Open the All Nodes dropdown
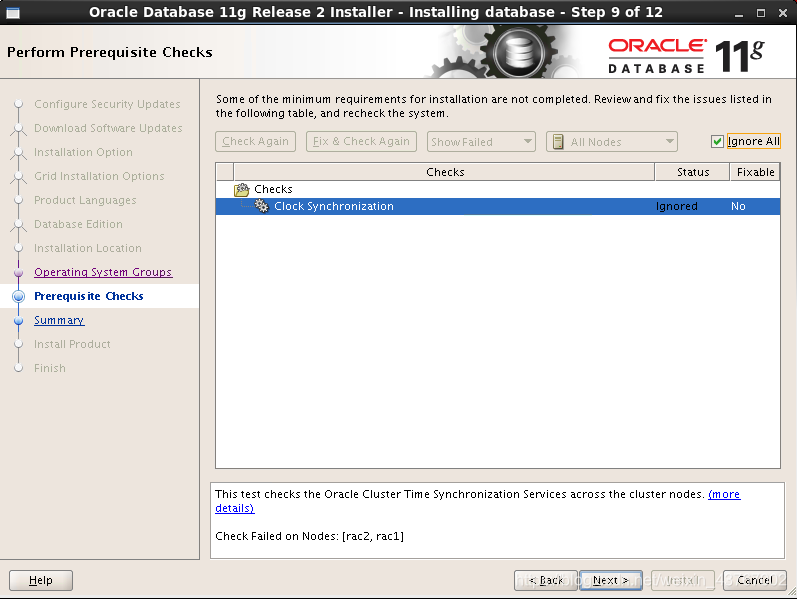The image size is (797, 599). 611,142
